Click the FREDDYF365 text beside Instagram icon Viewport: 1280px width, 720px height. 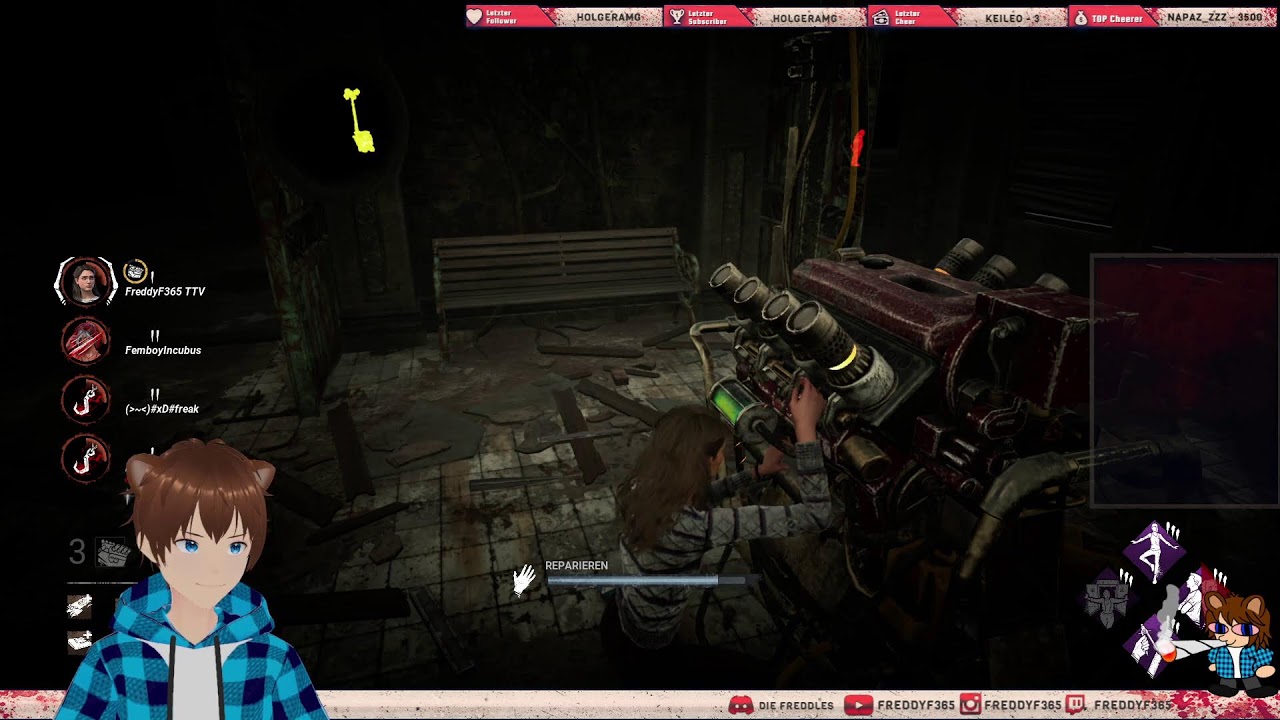[x=1022, y=706]
